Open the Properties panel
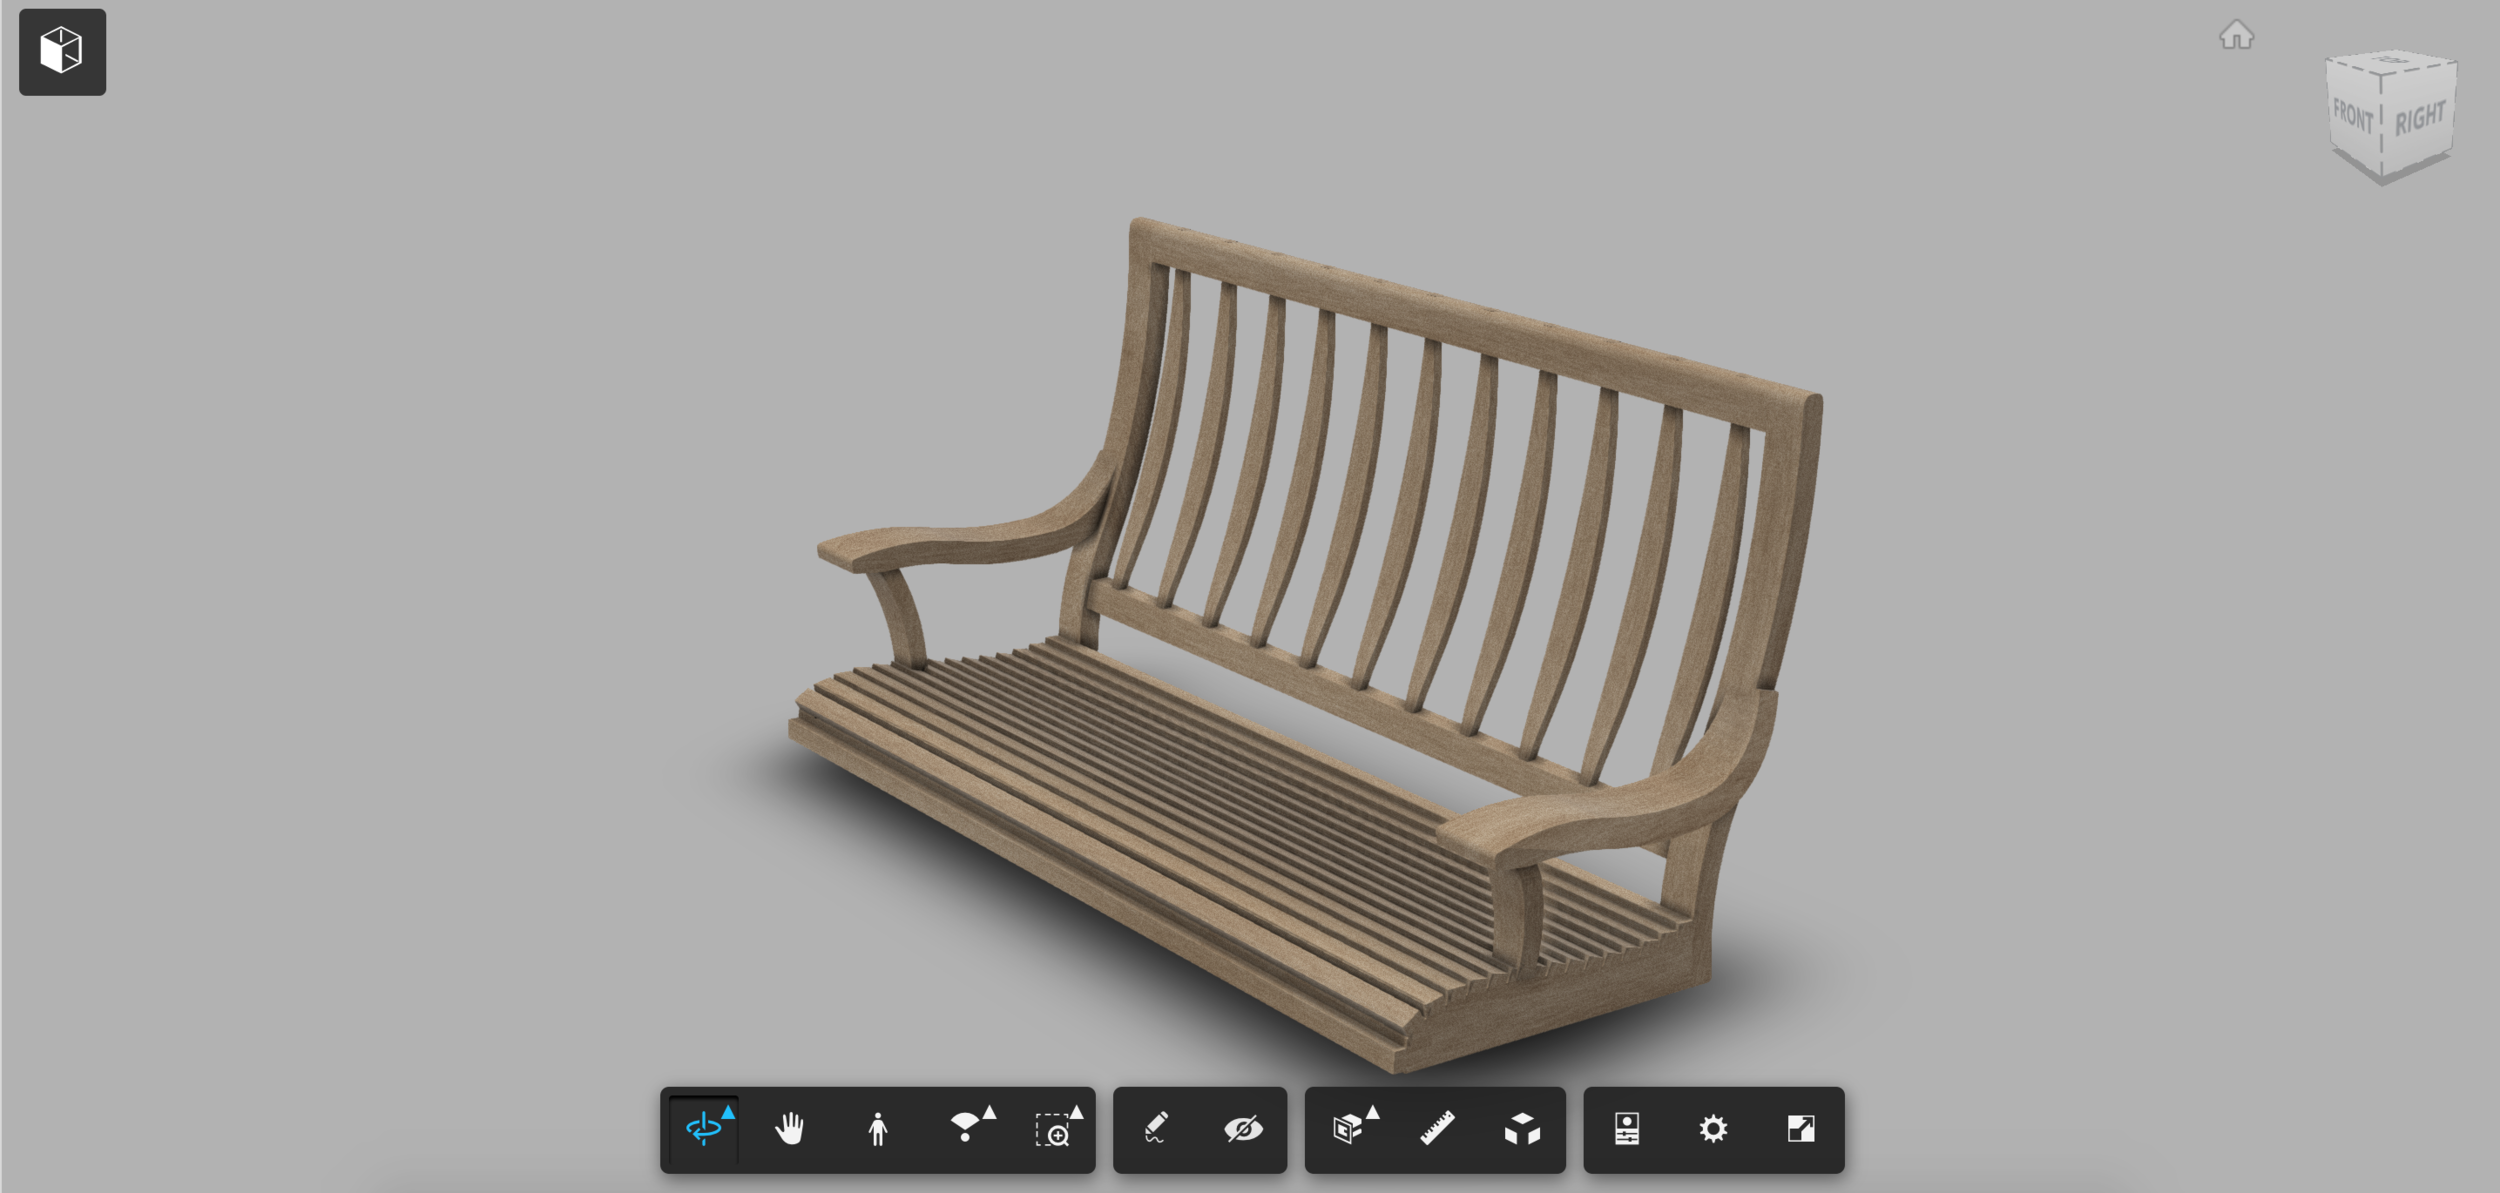The image size is (2500, 1193). [1627, 1129]
